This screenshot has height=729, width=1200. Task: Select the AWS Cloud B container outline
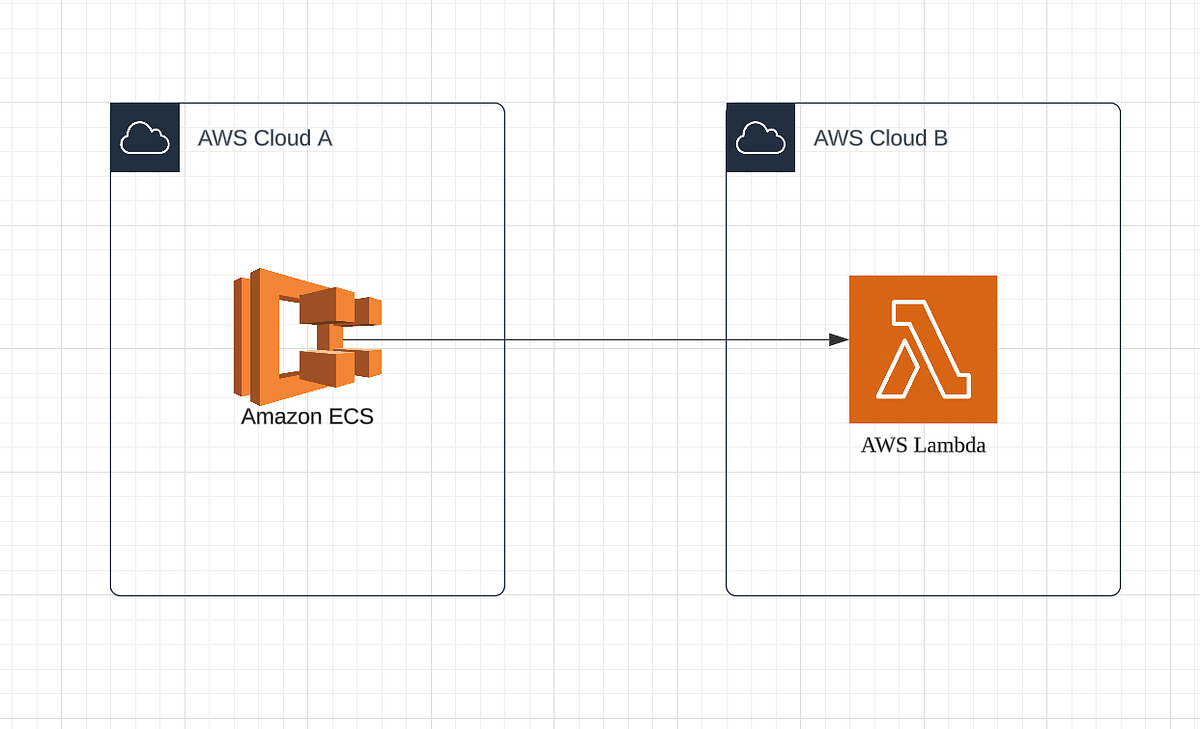pyautogui.click(x=922, y=595)
